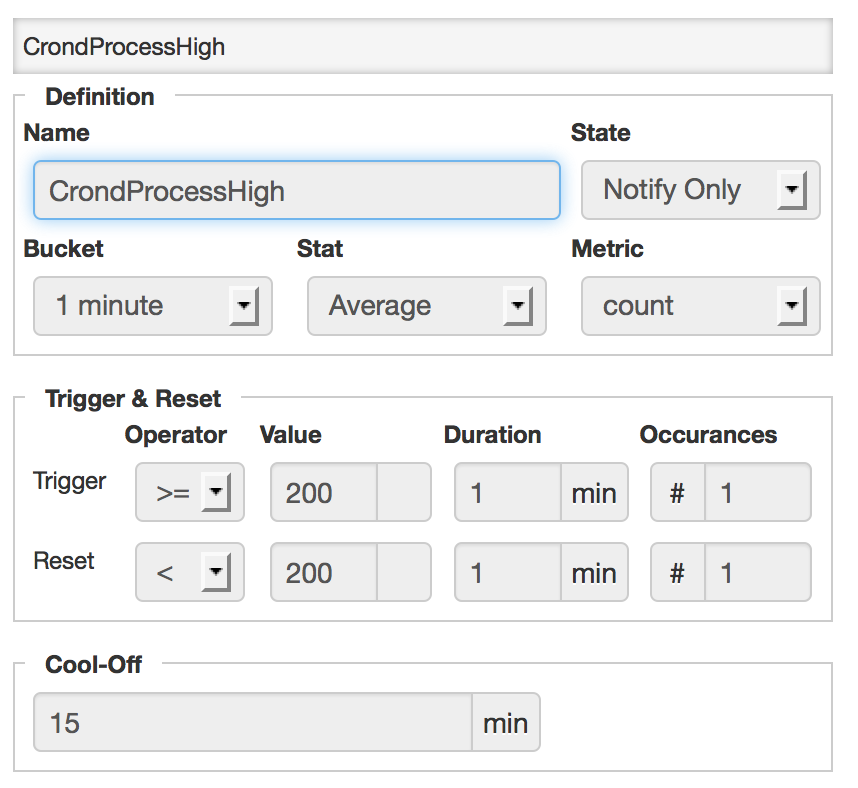Click the min unit label beside Cool-Off
The image size is (858, 788).
506,722
